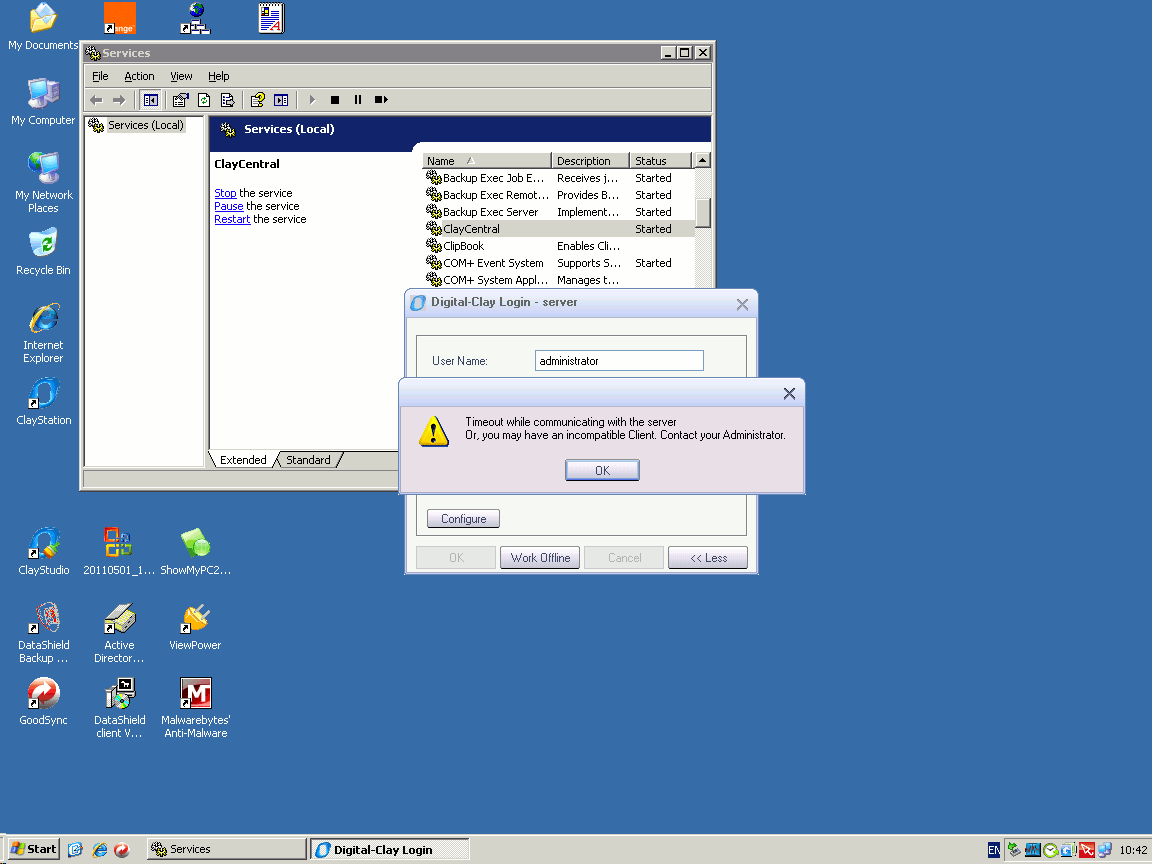The height and width of the screenshot is (864, 1152).
Task: Select the Backup Exec Job E... service row
Action: coord(559,178)
